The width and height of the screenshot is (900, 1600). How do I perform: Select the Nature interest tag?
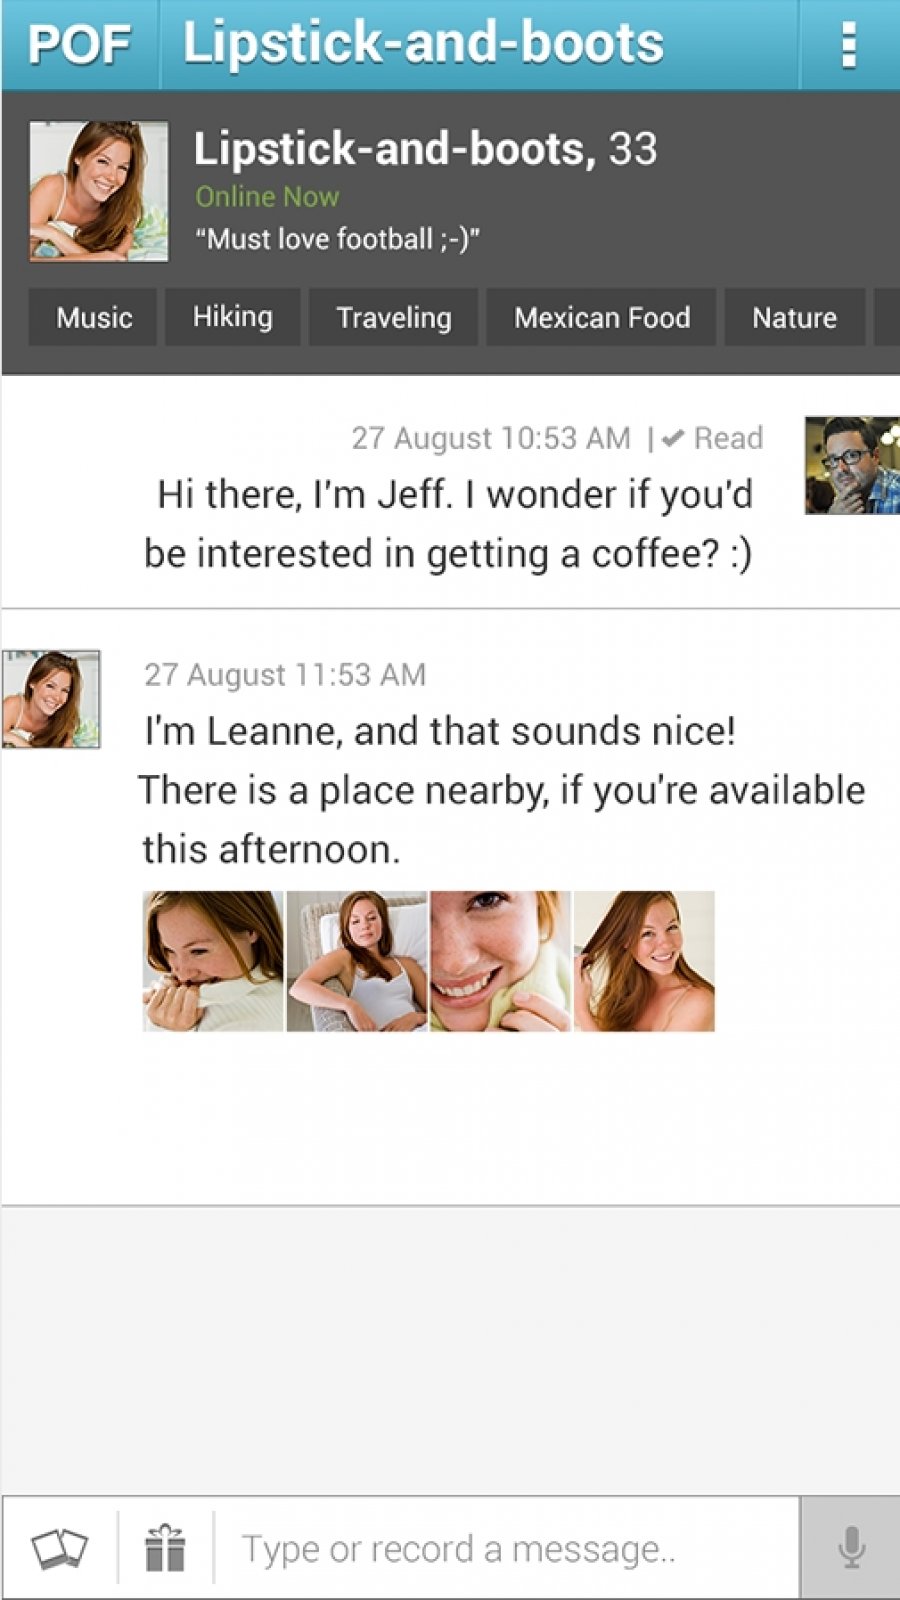click(794, 317)
